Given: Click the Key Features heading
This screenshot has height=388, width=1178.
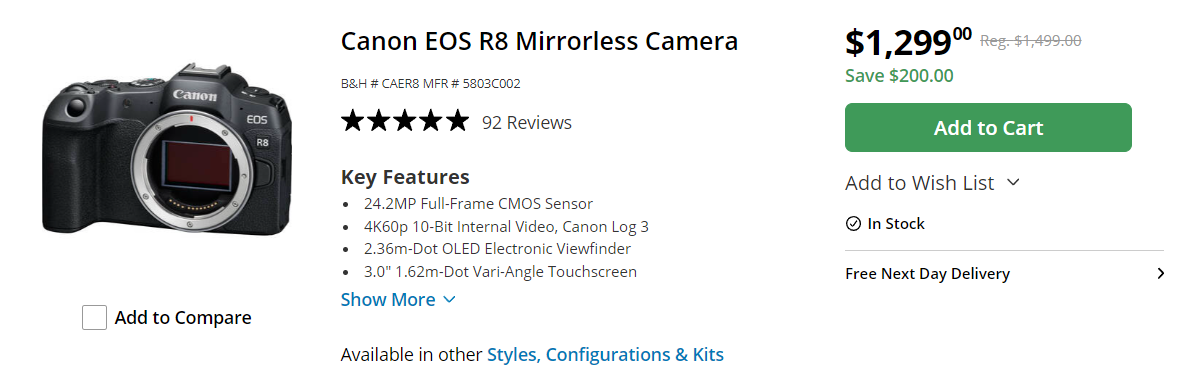Looking at the screenshot, I should pyautogui.click(x=405, y=177).
